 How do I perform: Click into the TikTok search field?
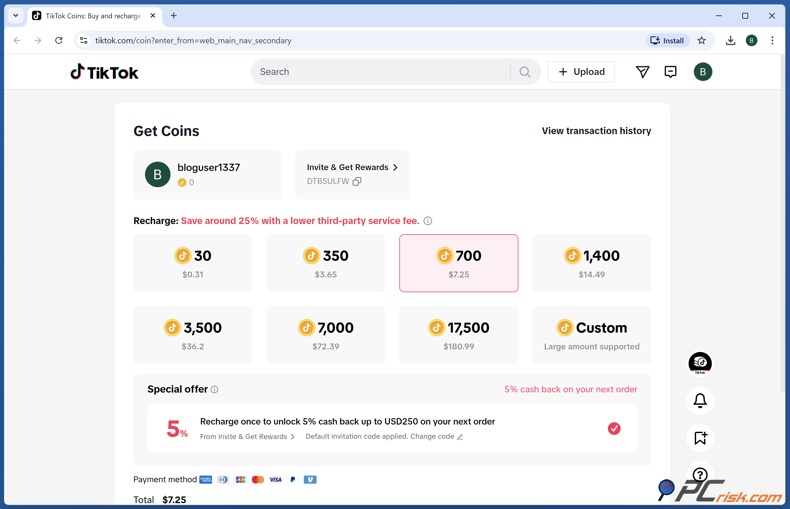coord(380,72)
